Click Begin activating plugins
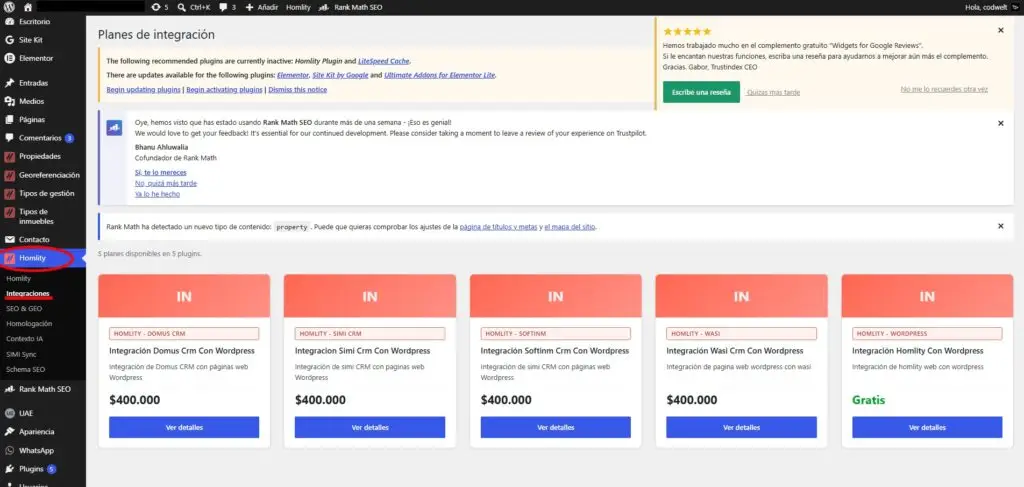The image size is (1024, 487). [x=224, y=89]
